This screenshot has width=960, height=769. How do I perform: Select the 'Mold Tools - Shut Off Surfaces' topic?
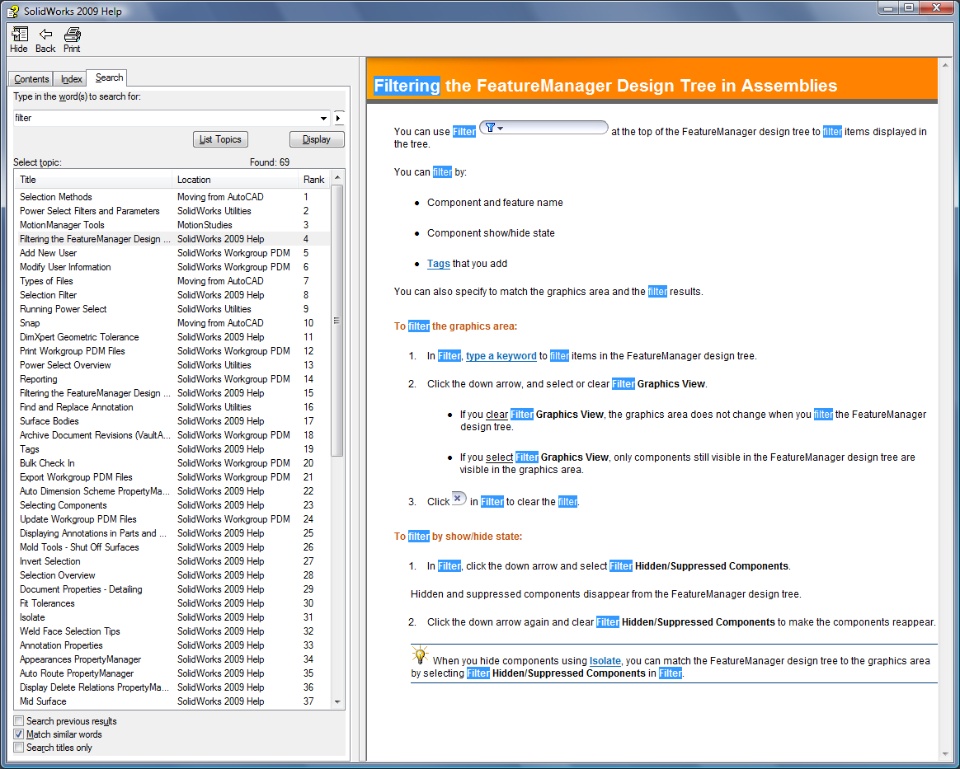[x=172, y=547]
